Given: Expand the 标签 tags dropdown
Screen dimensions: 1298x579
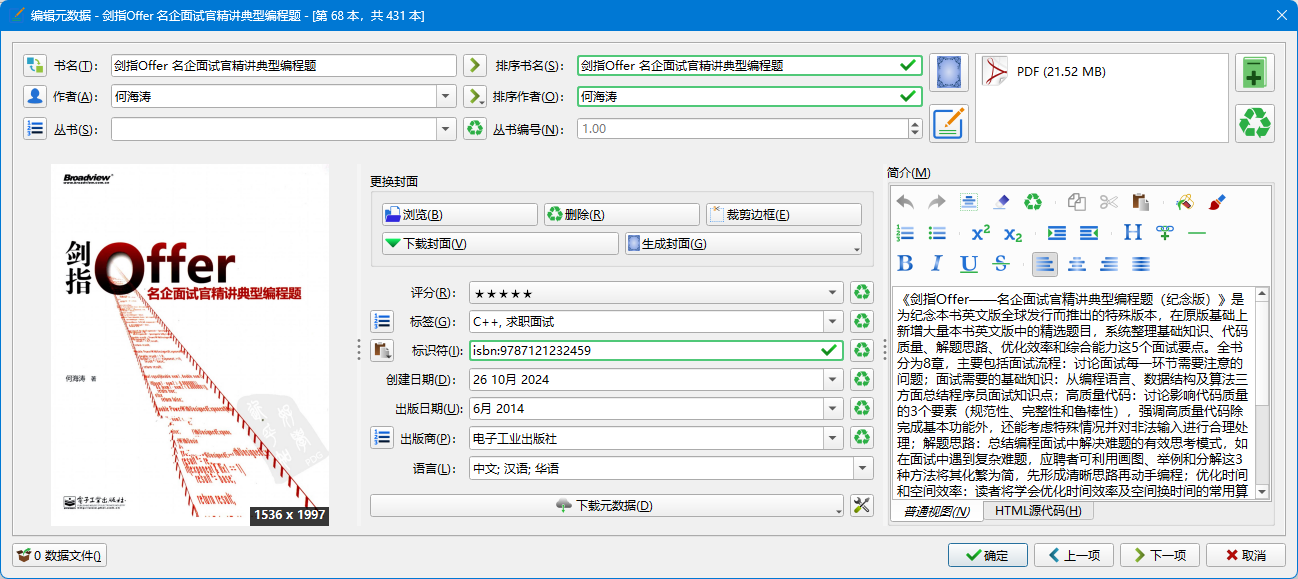Looking at the screenshot, I should coord(833,322).
